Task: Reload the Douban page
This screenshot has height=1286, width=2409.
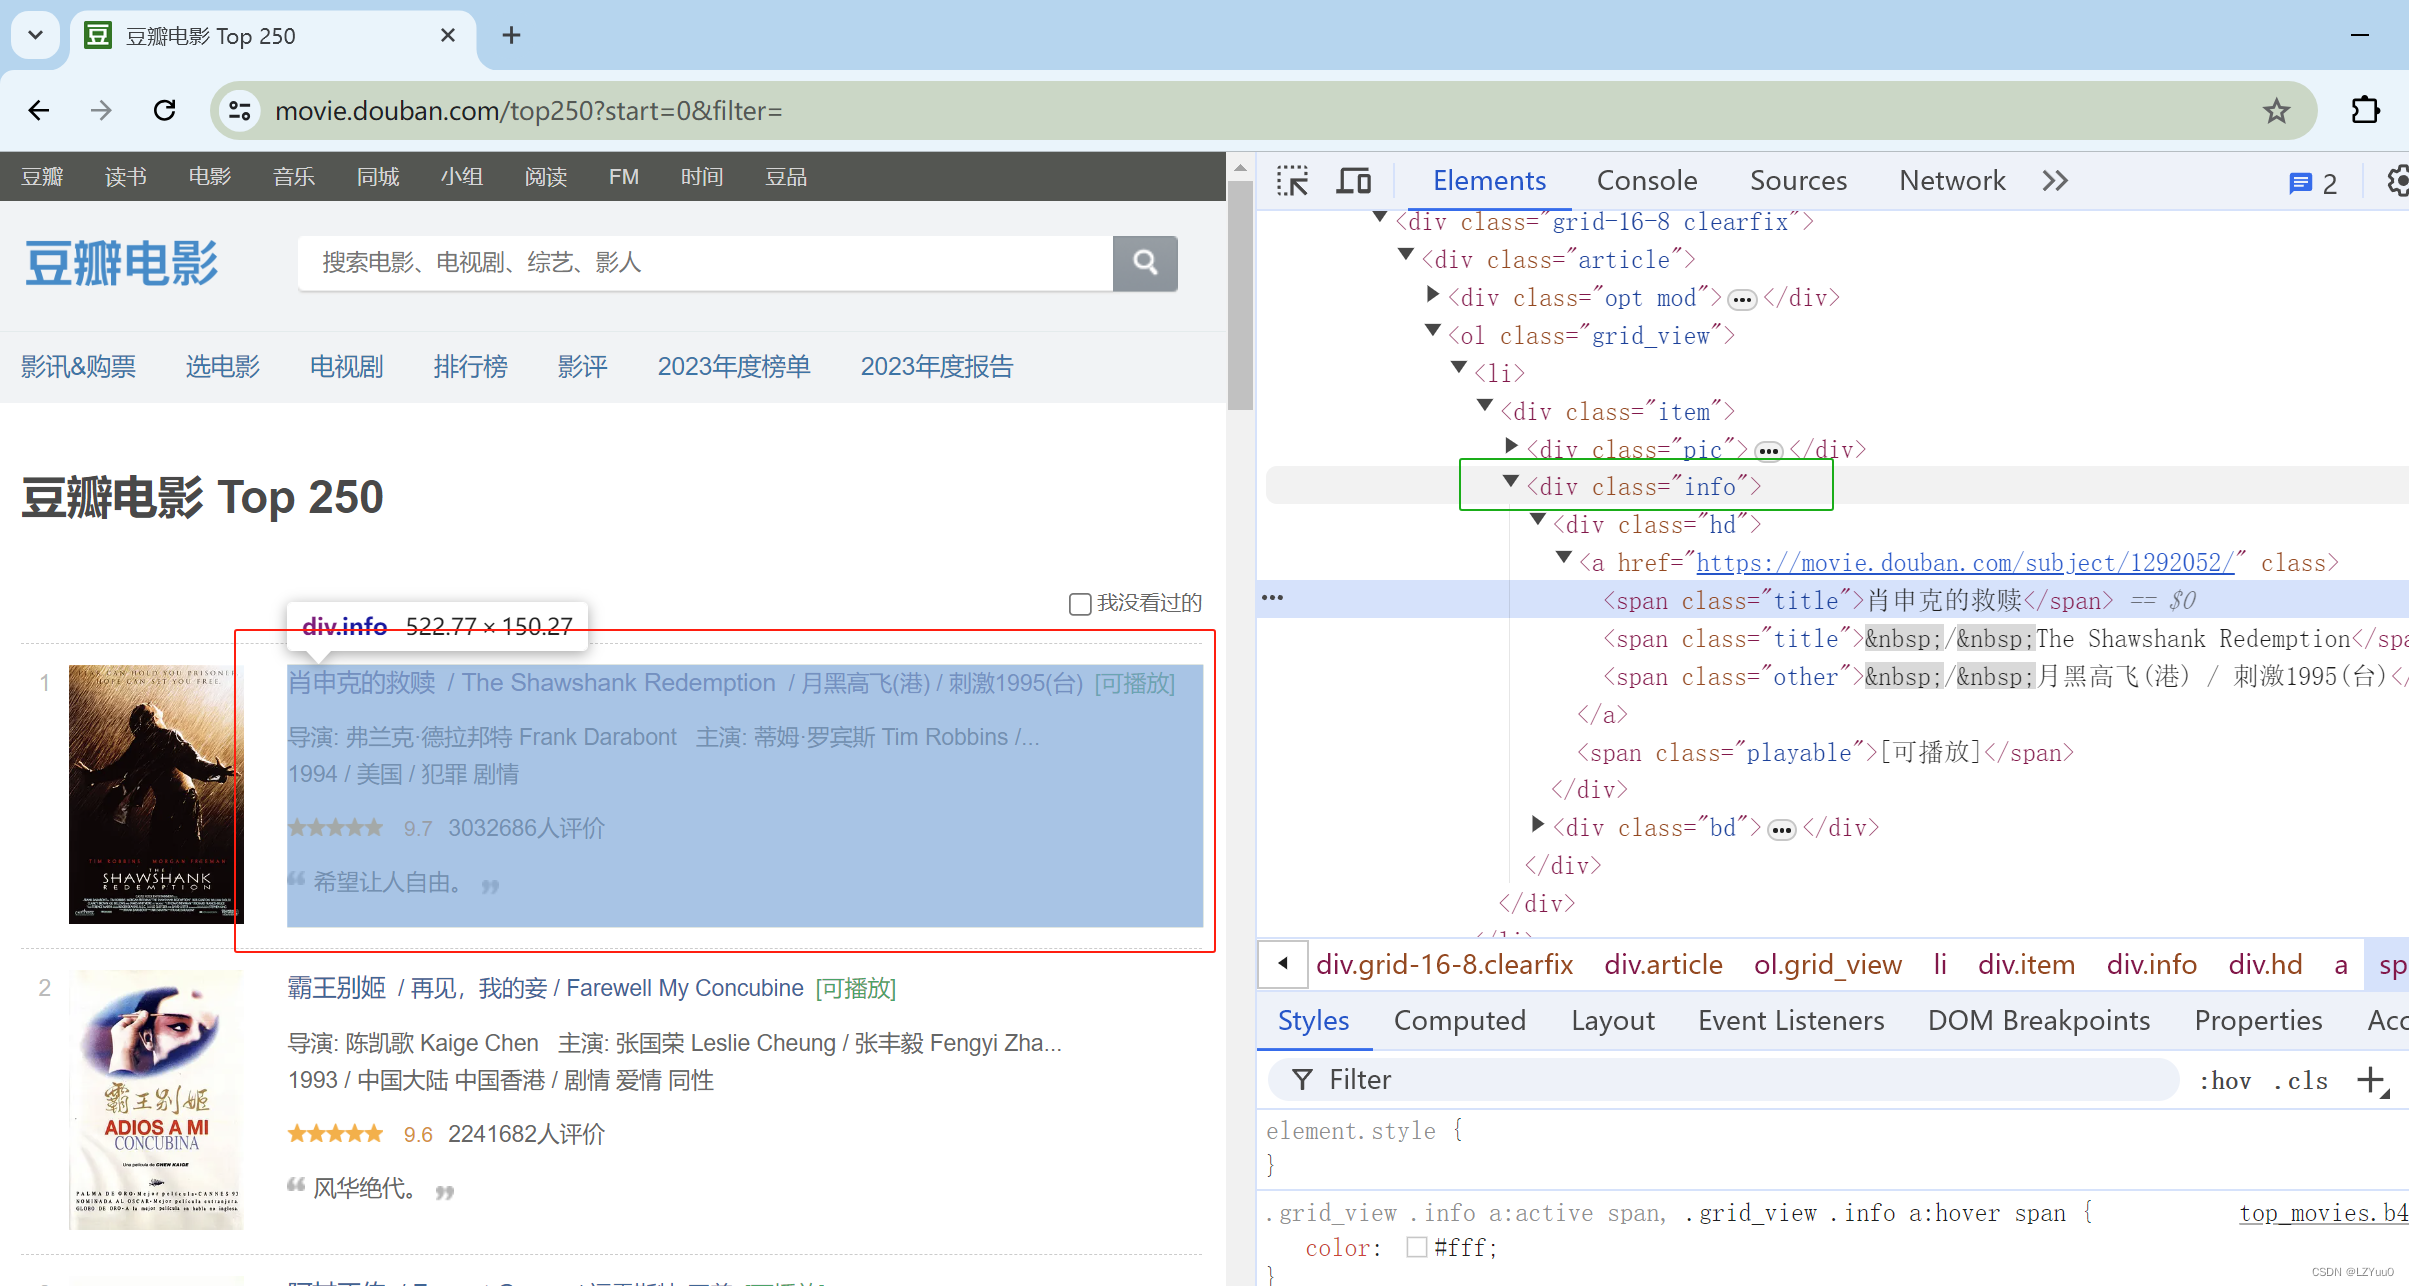Action: click(165, 110)
